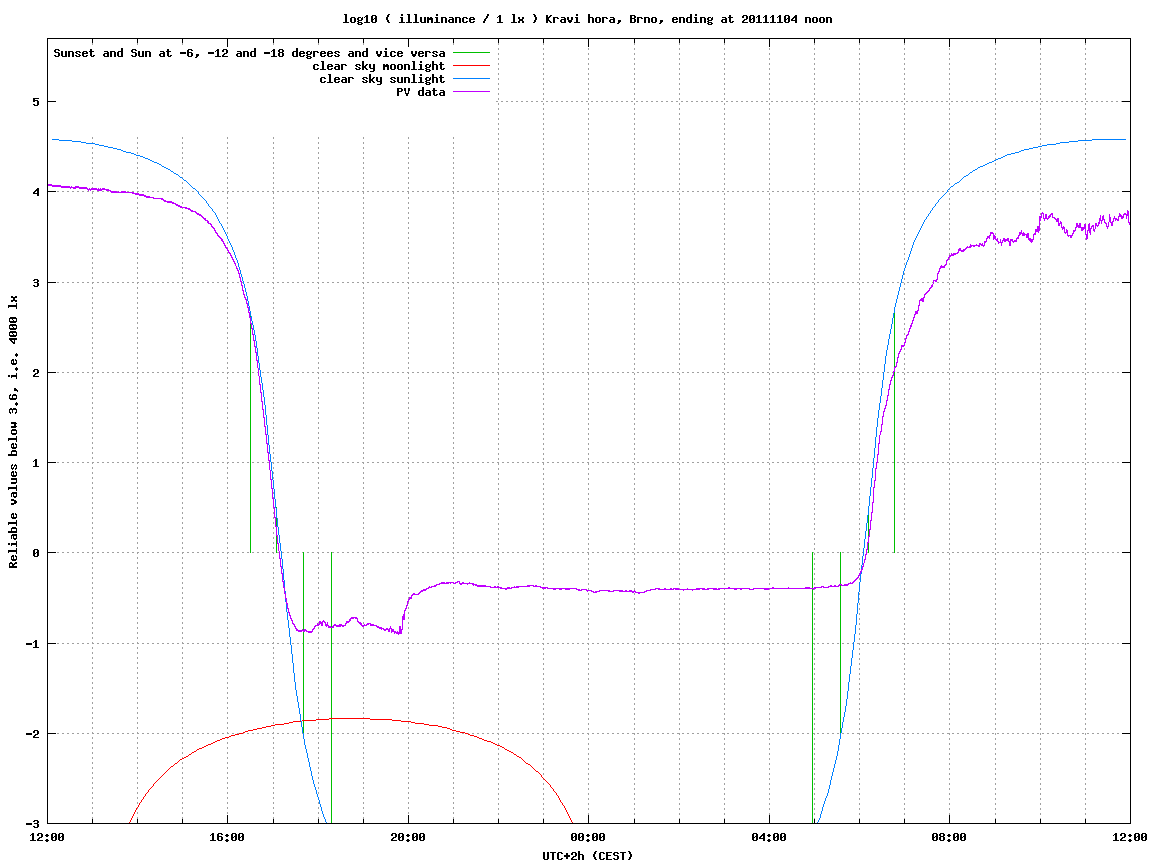The height and width of the screenshot is (863, 1151).
Task: Click the blue sunlight legend line sample
Action: [471, 79]
